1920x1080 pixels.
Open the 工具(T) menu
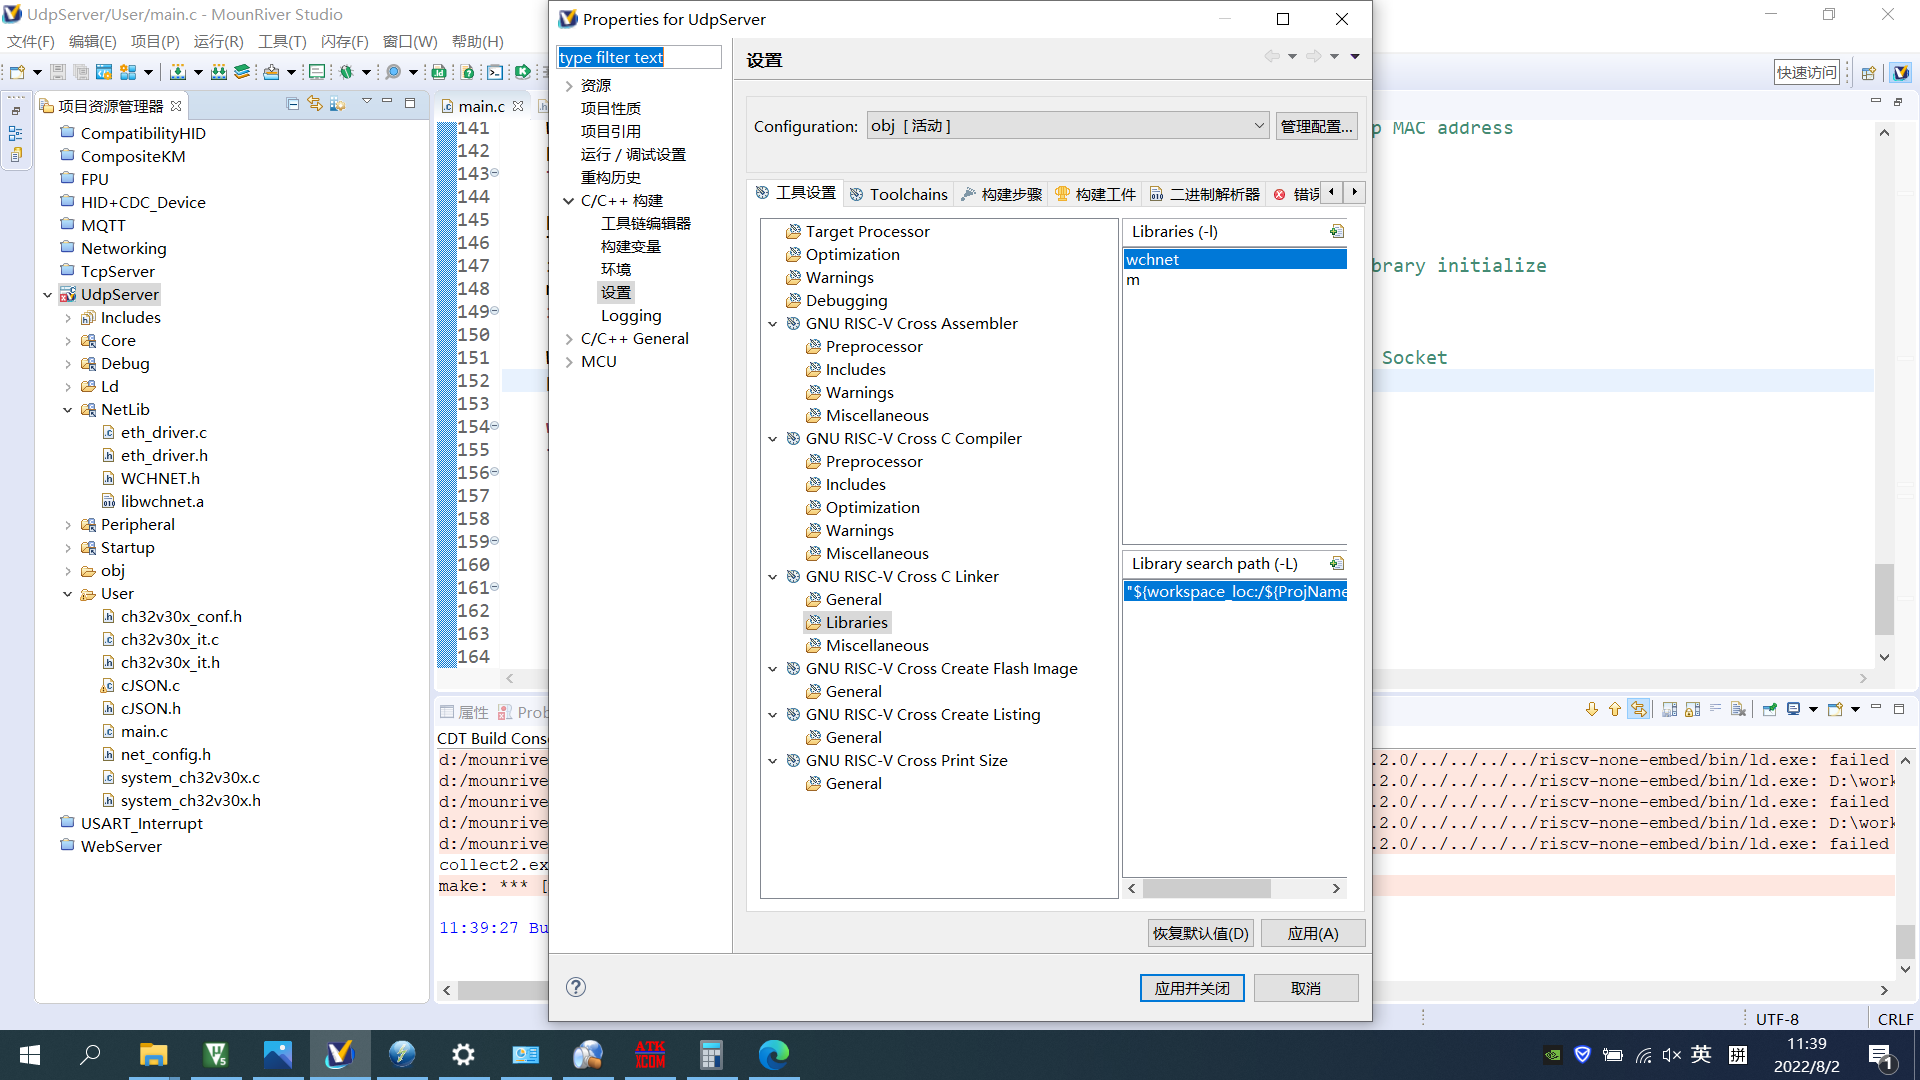pos(282,41)
